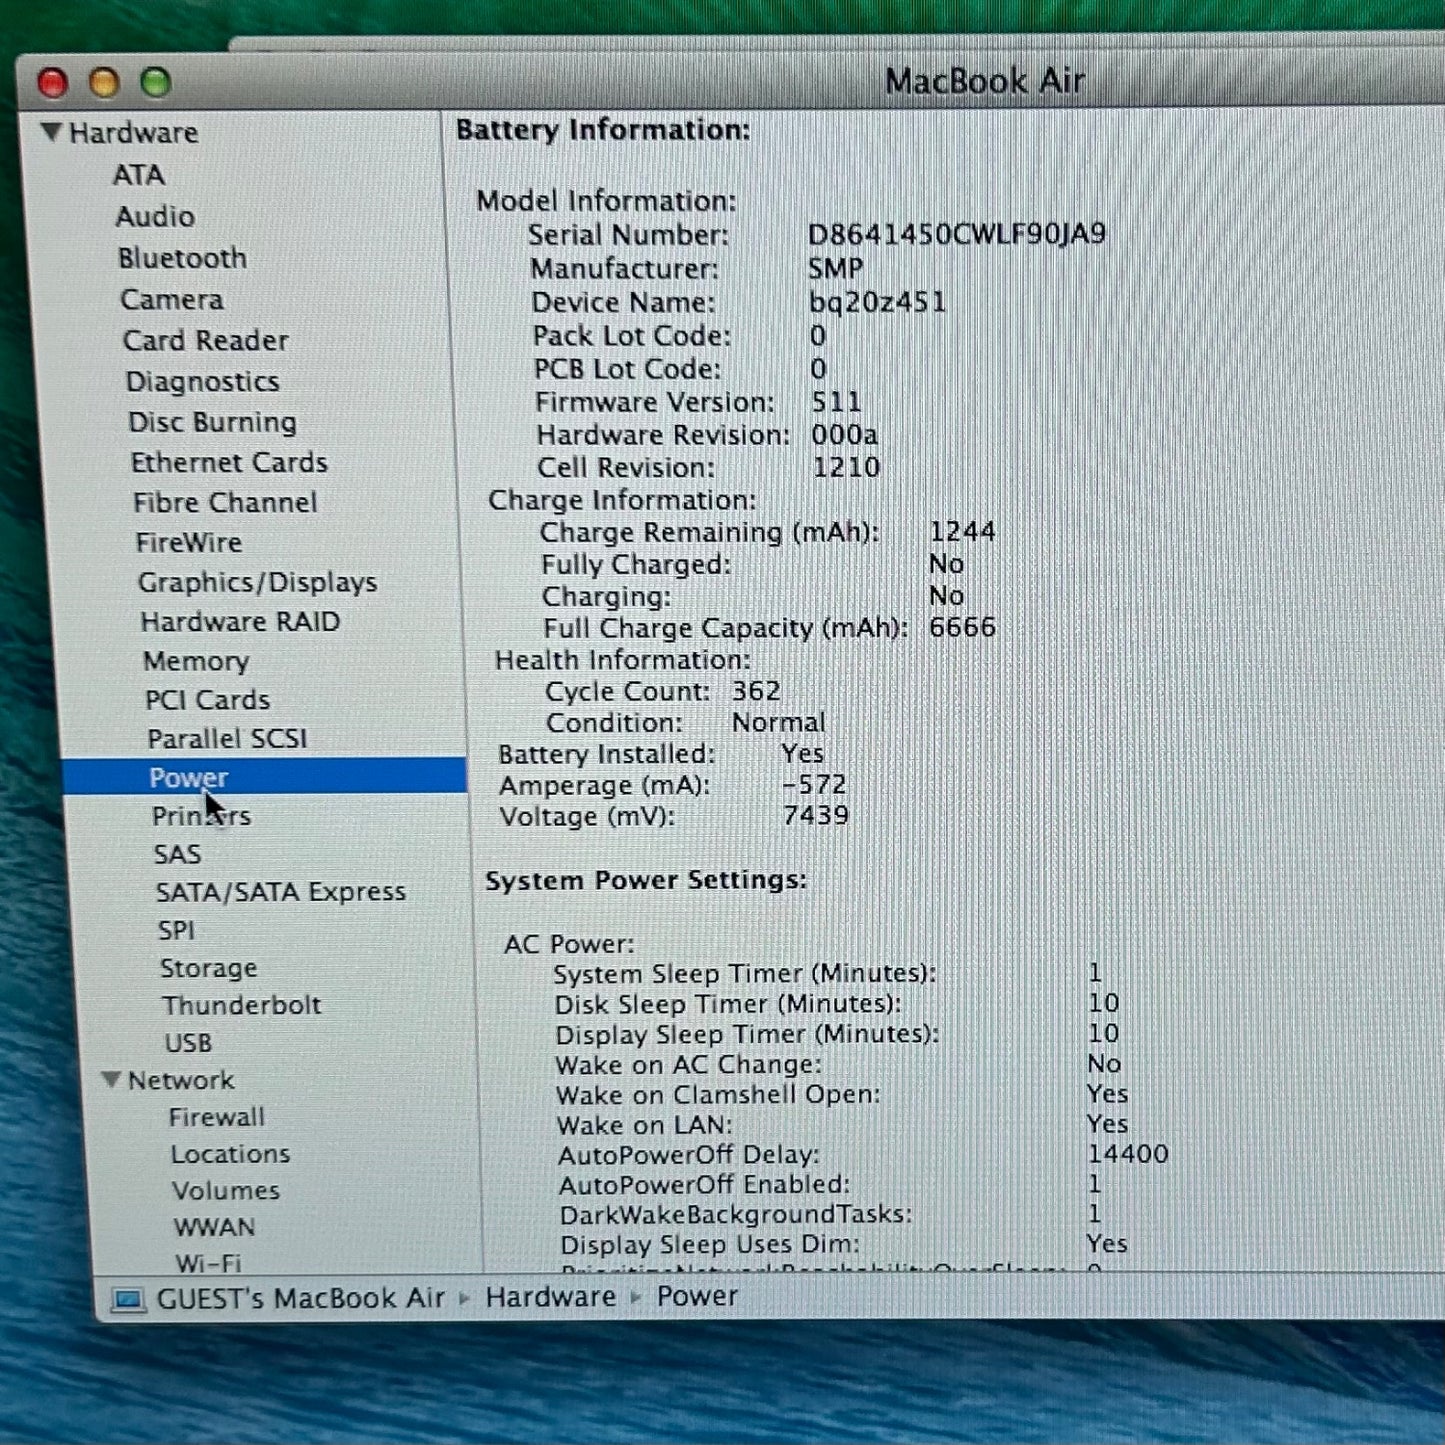Select USB in the sidebar

pyautogui.click(x=188, y=1043)
